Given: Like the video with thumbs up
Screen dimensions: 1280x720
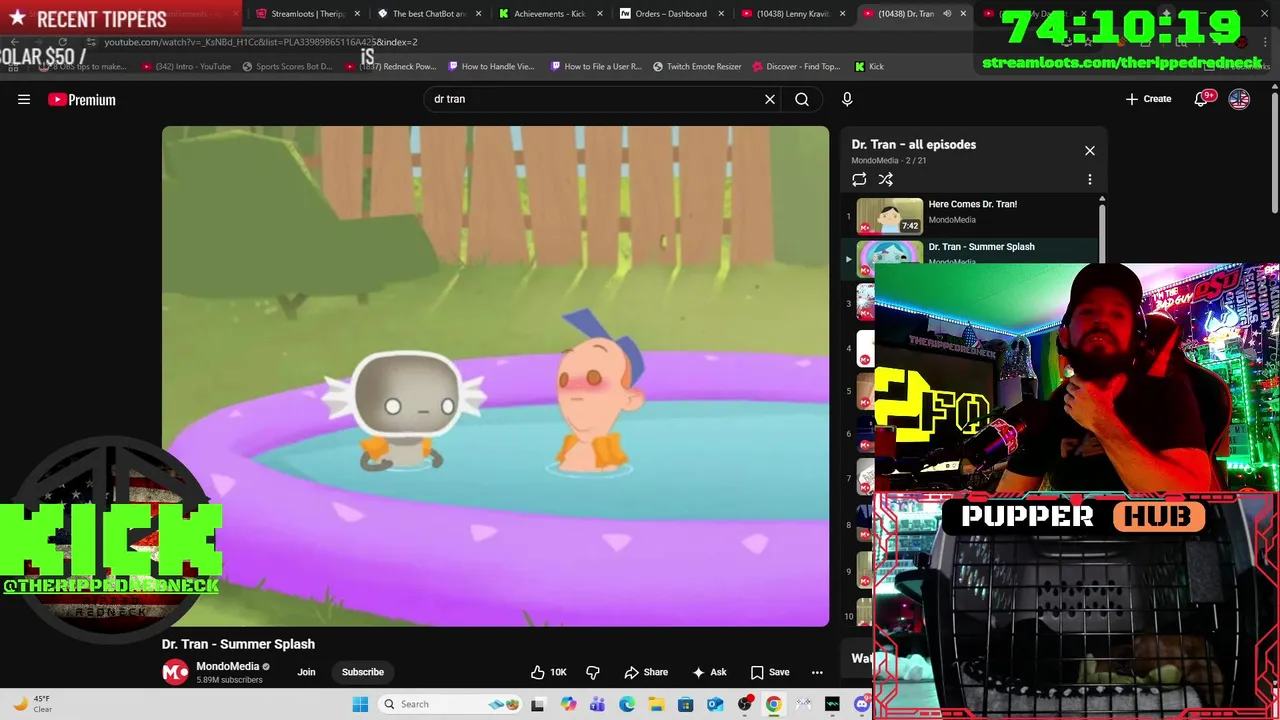Looking at the screenshot, I should (548, 672).
